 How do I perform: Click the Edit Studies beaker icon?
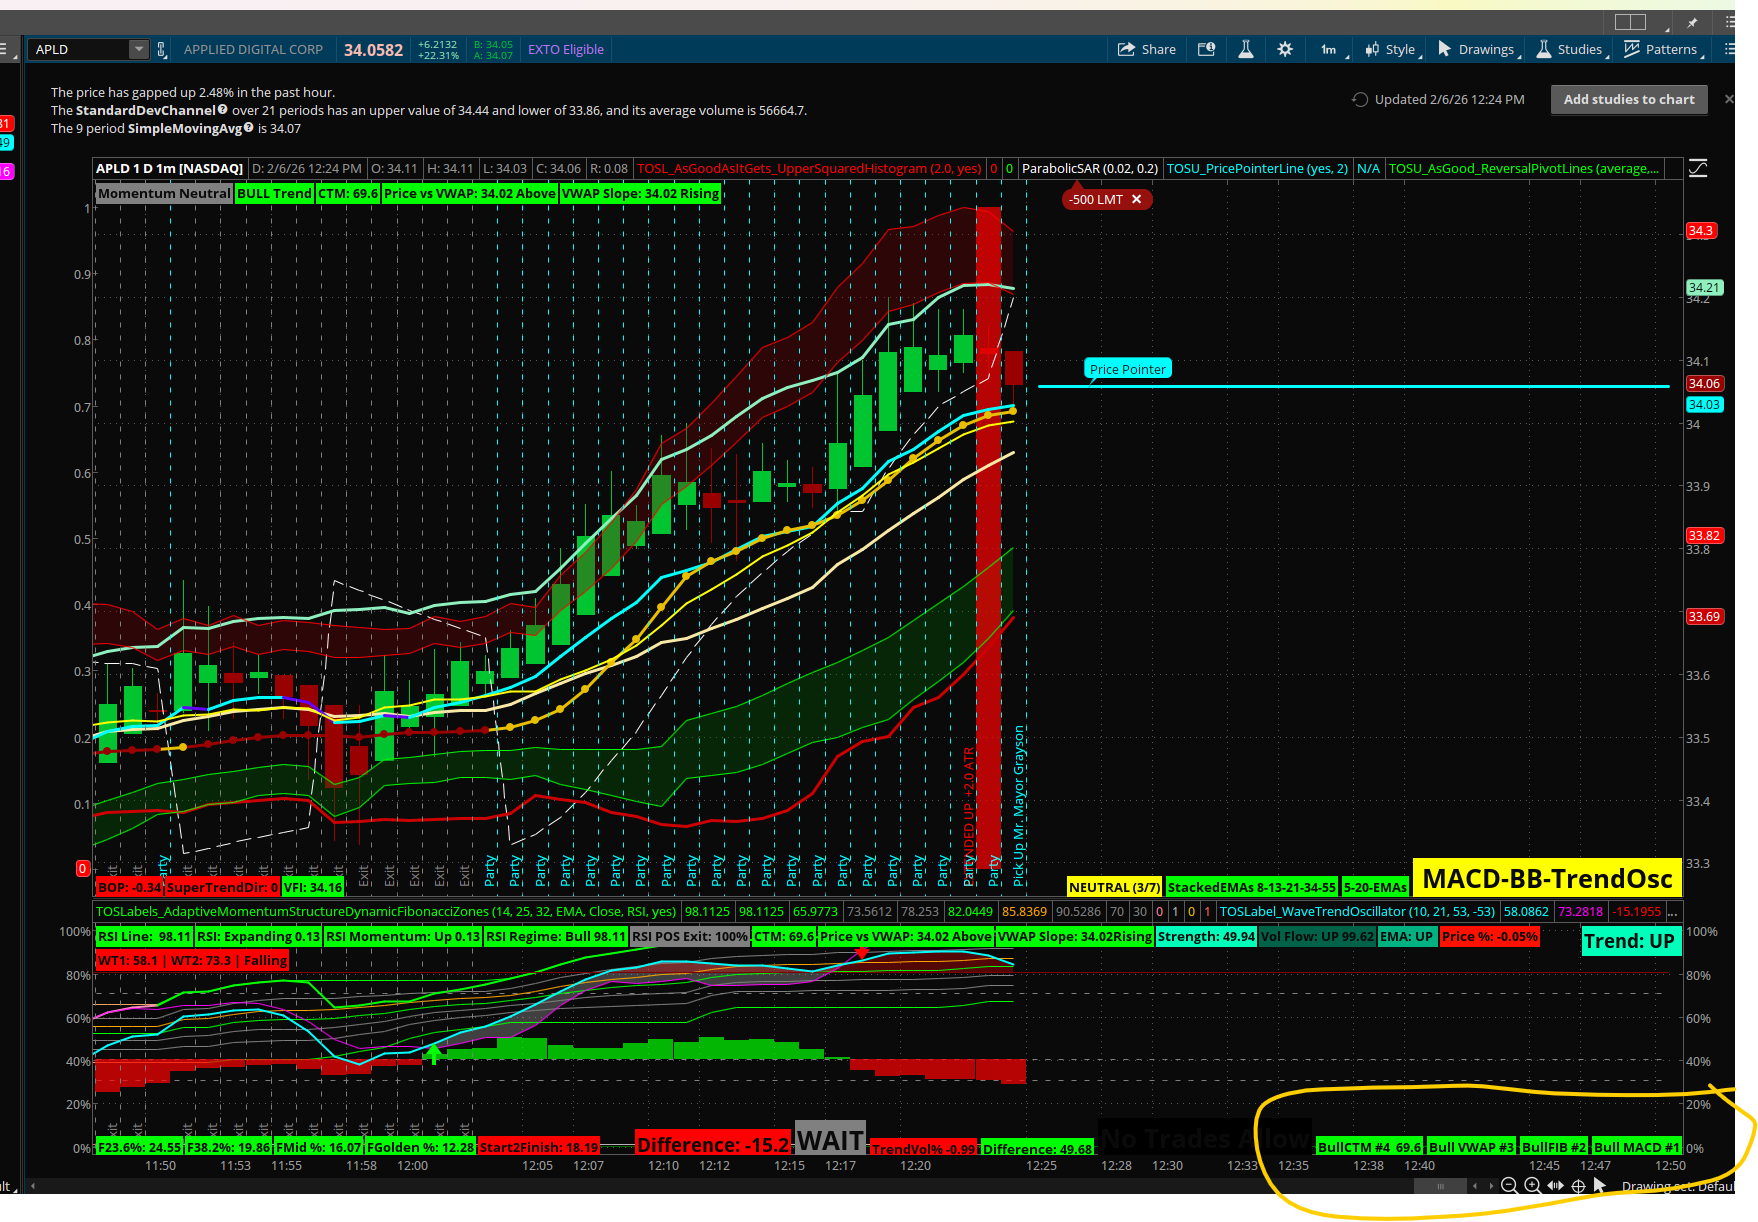coord(1245,49)
